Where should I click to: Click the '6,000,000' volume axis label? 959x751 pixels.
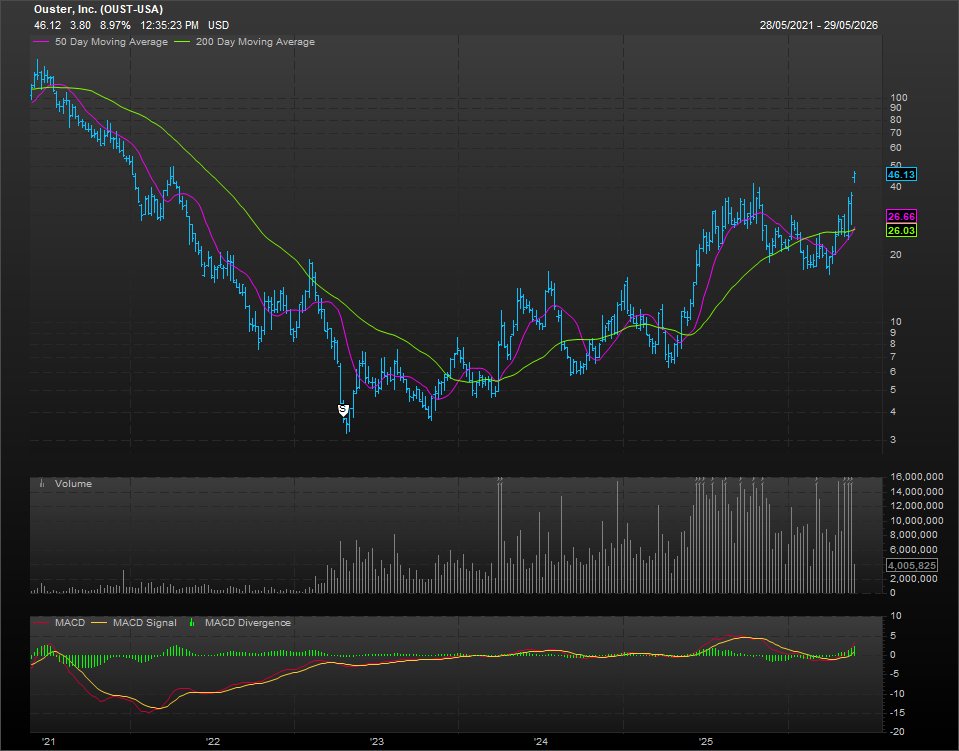[x=914, y=549]
